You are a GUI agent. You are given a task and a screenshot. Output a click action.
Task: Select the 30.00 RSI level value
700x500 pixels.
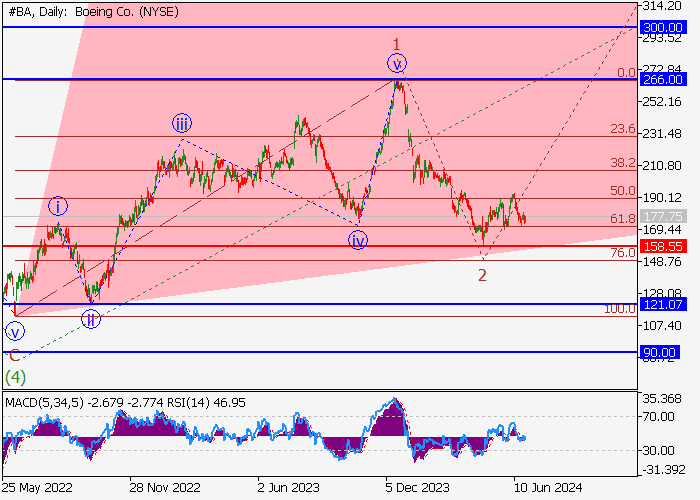tap(658, 450)
